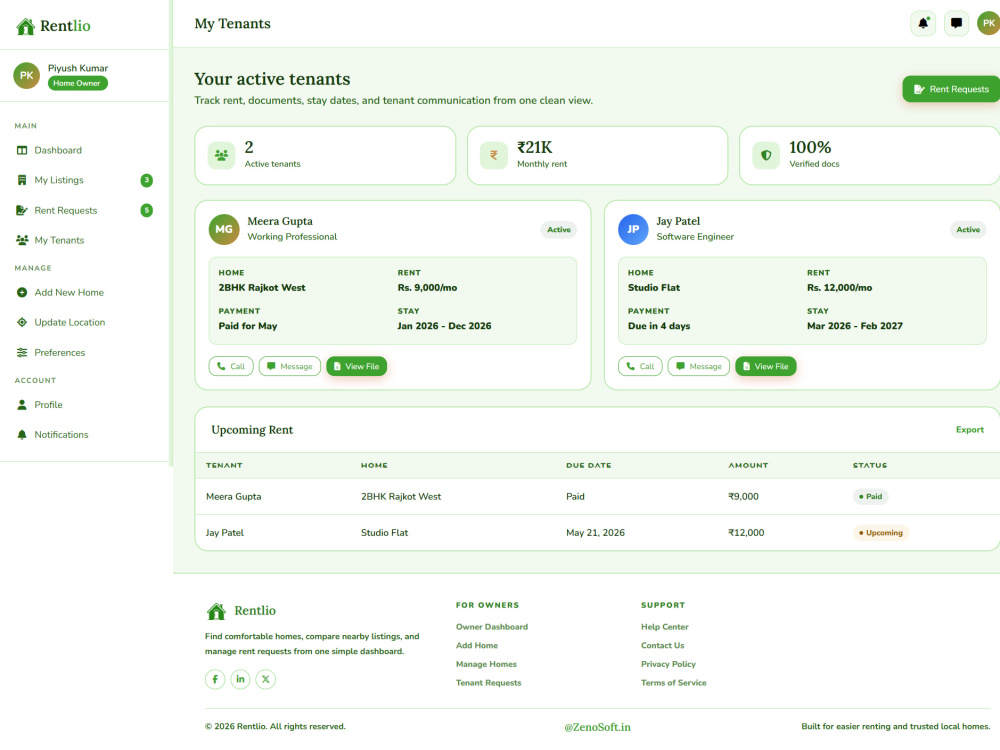The height and width of the screenshot is (750, 1000).
Task: Call Jay Patel
Action: pos(640,367)
